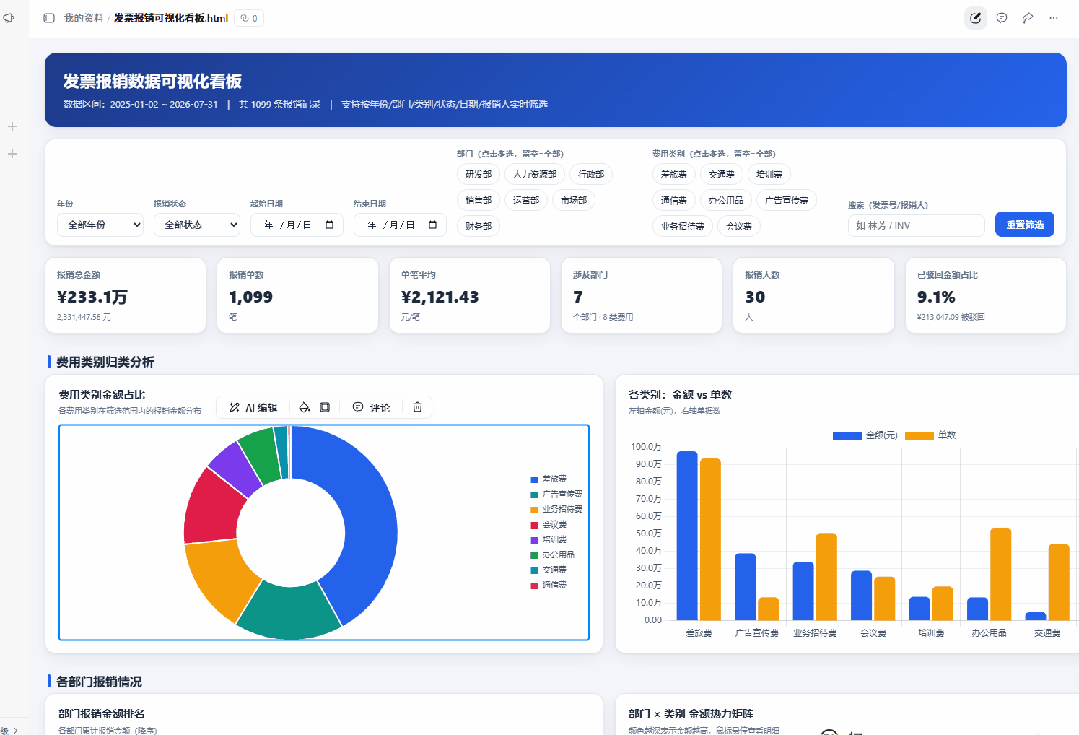Image resolution: width=1079 pixels, height=735 pixels.
Task: Click the blue legend swatch in the donut chart
Action: coord(534,480)
